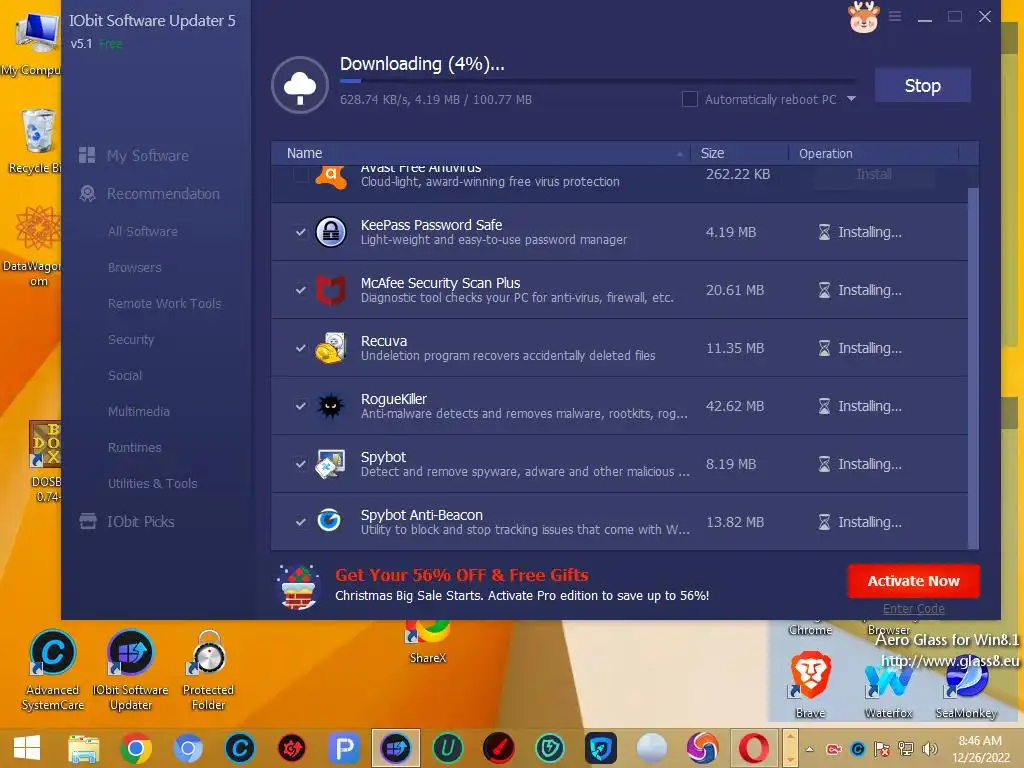Uncheck the Recuva checkbox

(x=300, y=348)
